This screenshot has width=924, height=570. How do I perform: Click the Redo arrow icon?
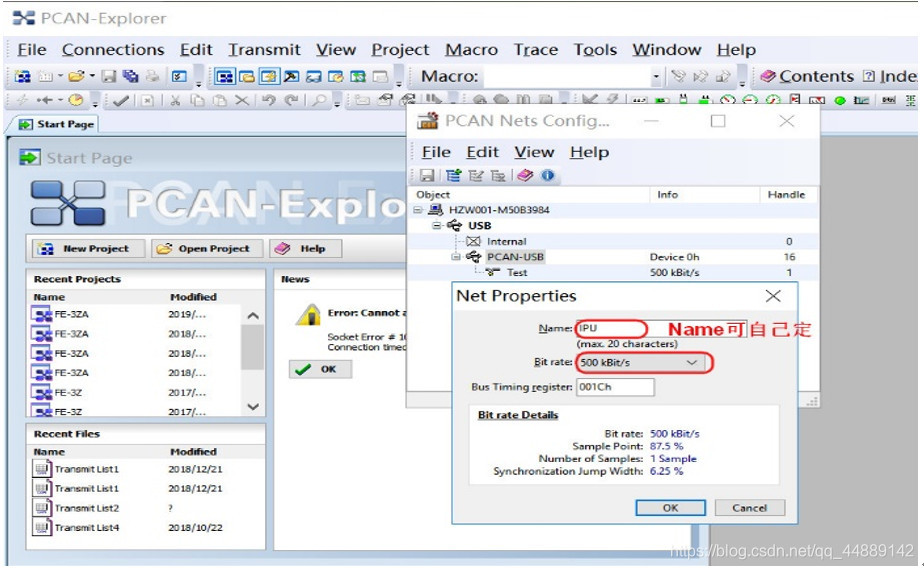[291, 100]
